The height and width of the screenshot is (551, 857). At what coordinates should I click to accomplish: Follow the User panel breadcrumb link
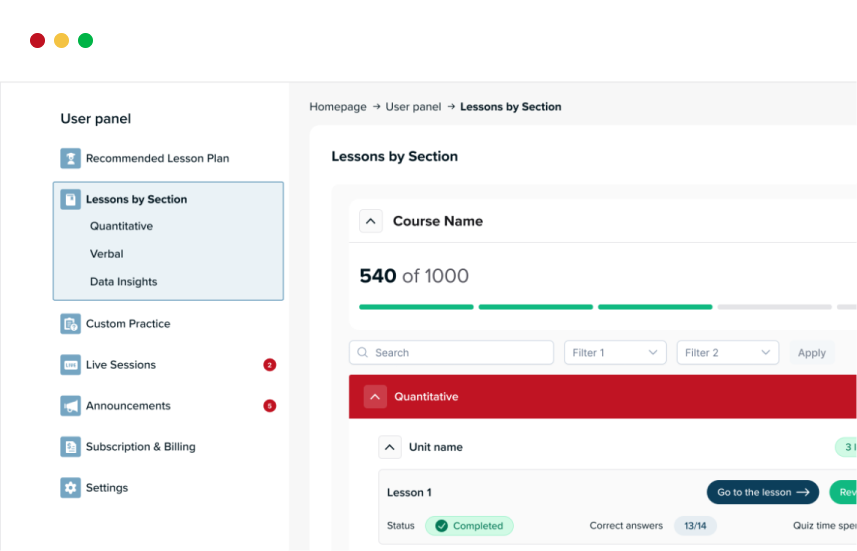pos(413,107)
